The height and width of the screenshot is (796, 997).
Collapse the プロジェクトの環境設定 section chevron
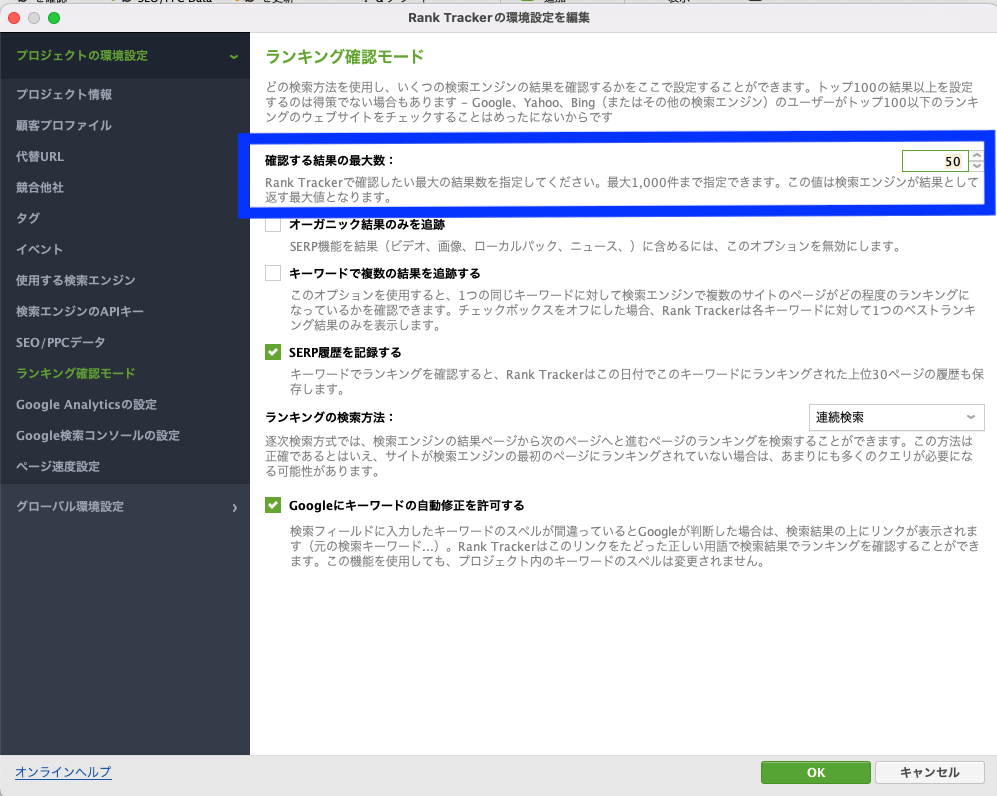tap(234, 57)
